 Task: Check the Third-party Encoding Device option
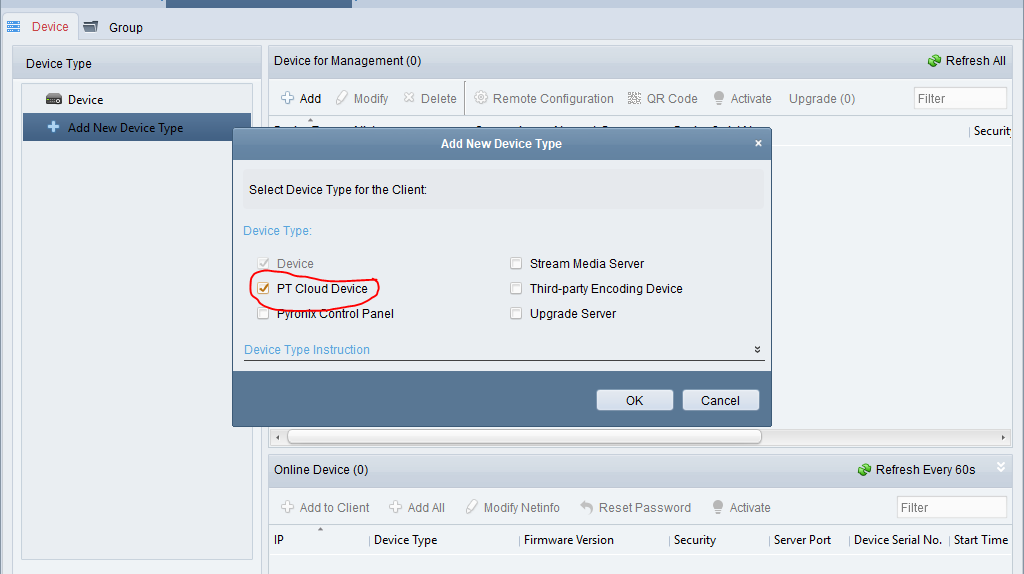point(516,289)
